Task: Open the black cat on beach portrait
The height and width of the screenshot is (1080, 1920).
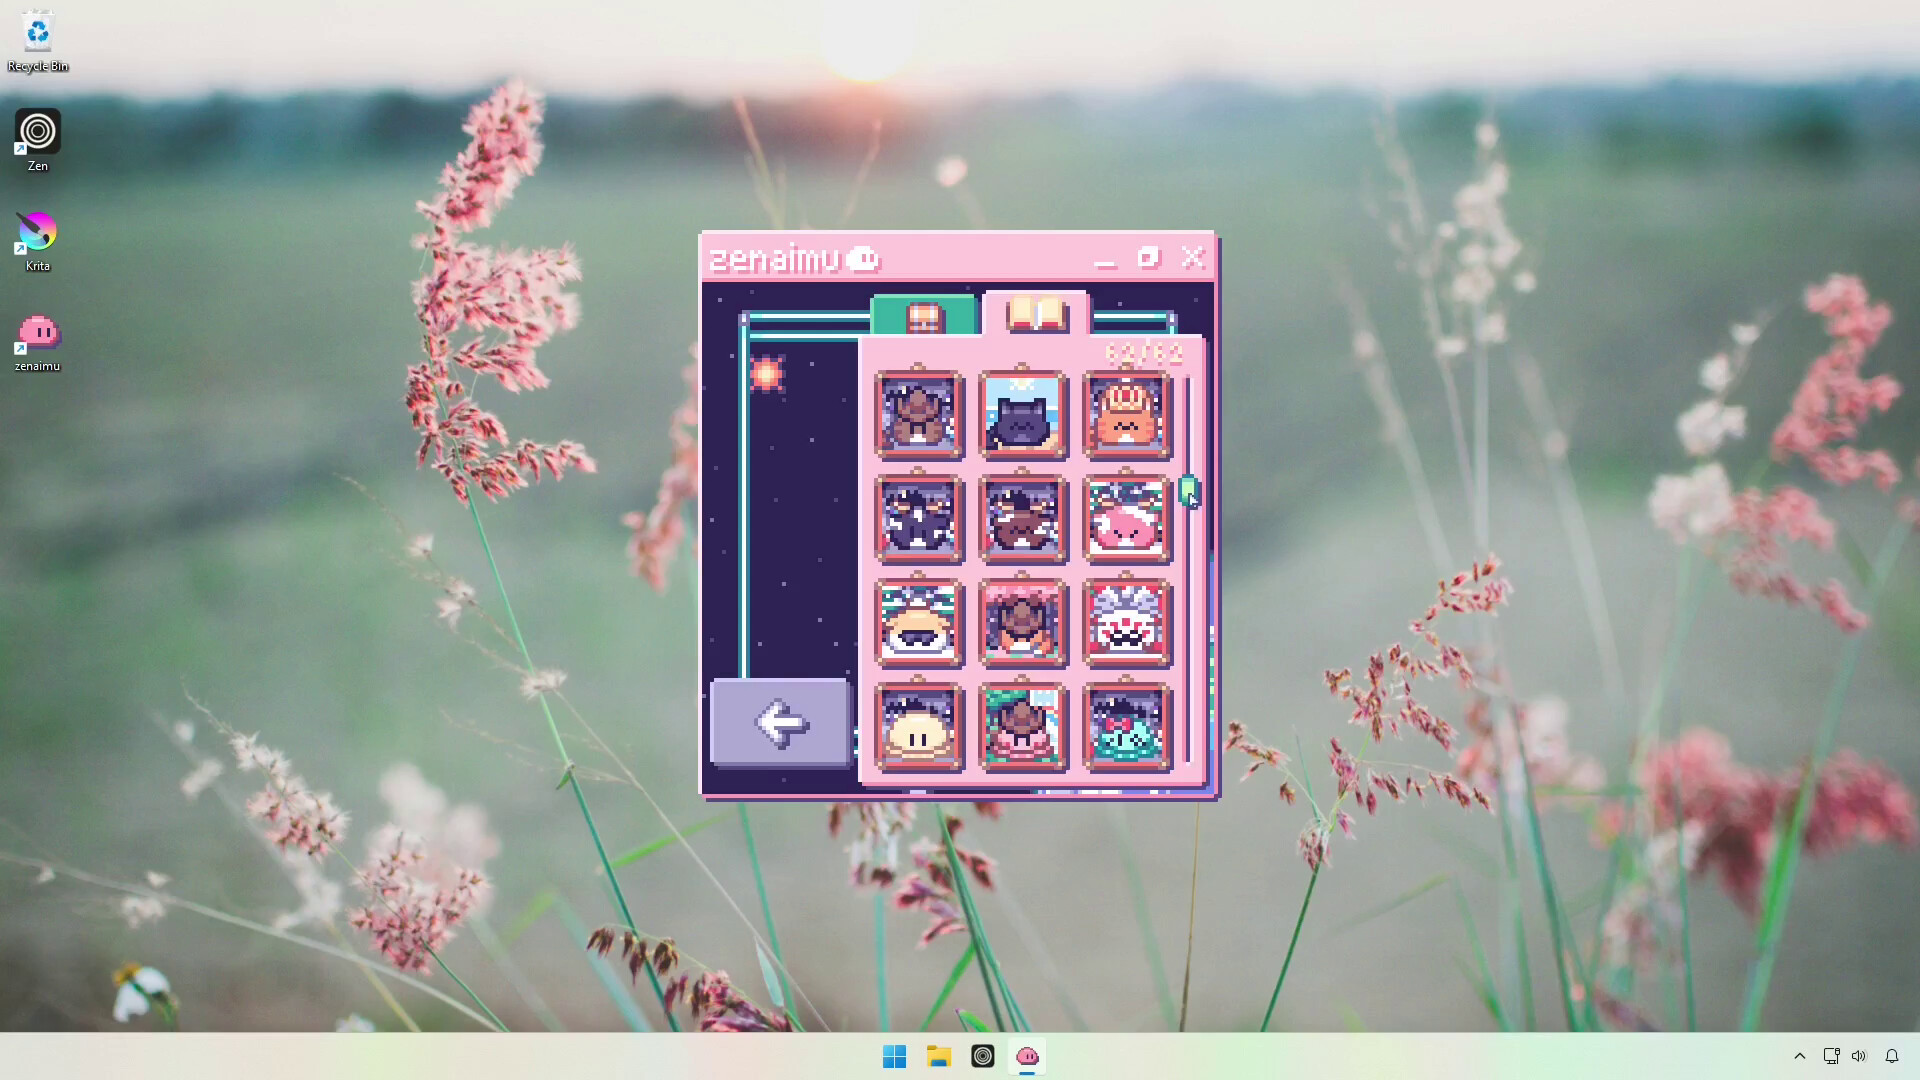Action: pos(1023,415)
